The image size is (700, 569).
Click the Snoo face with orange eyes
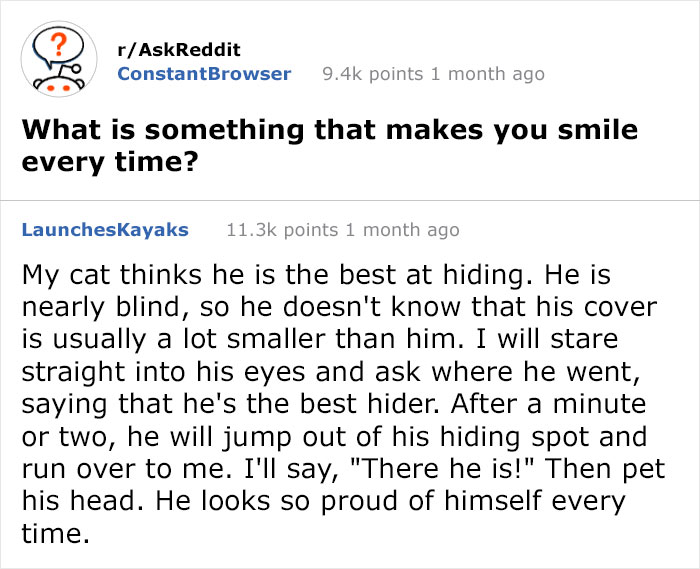point(59,85)
